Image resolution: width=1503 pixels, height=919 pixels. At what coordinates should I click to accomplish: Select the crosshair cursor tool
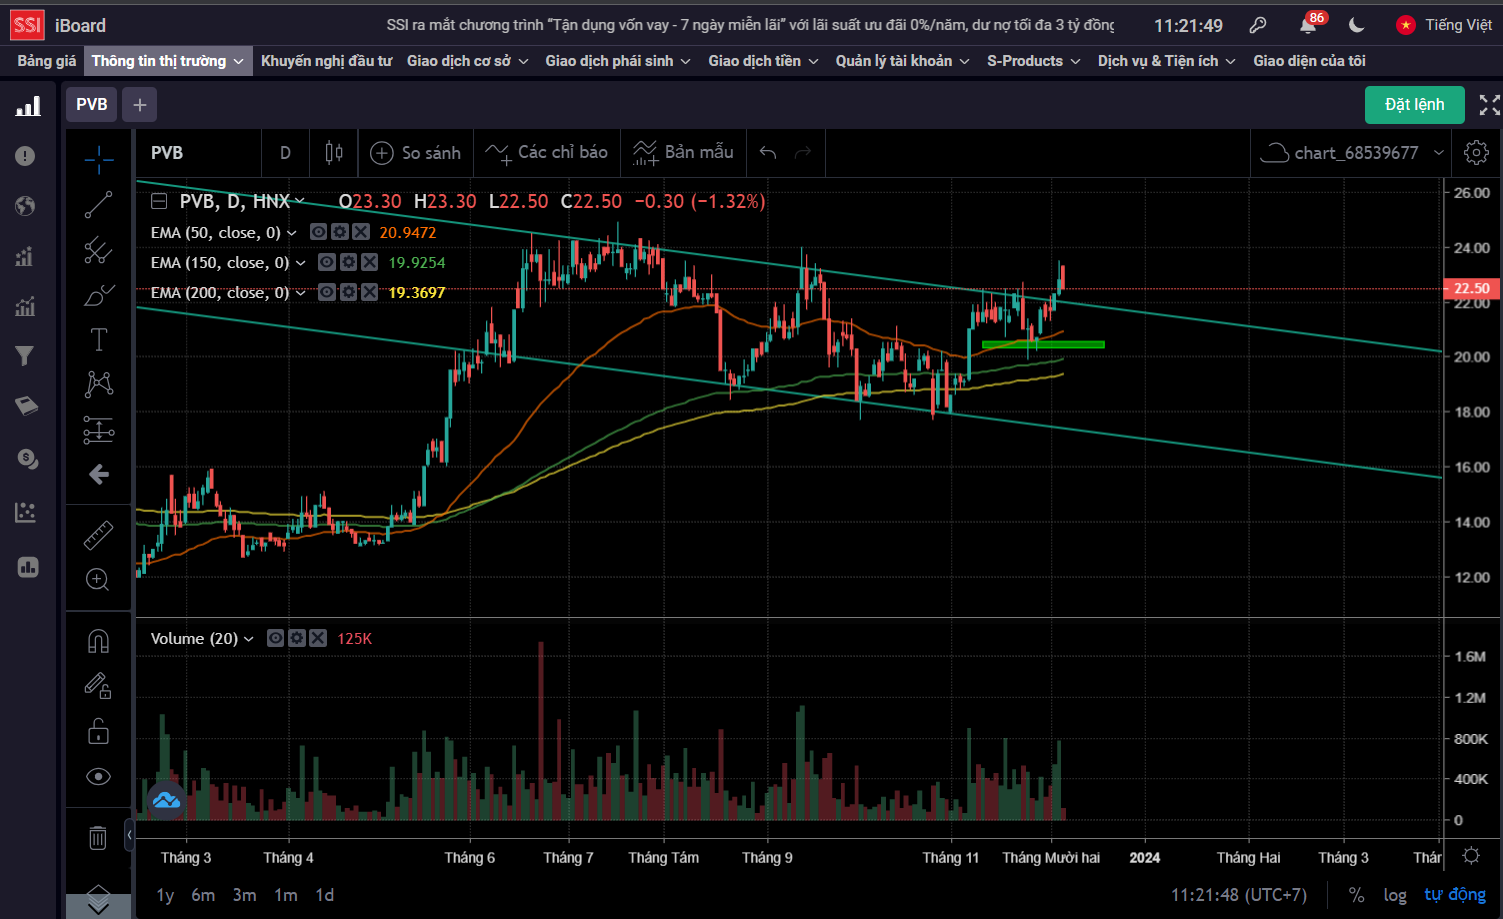(98, 159)
